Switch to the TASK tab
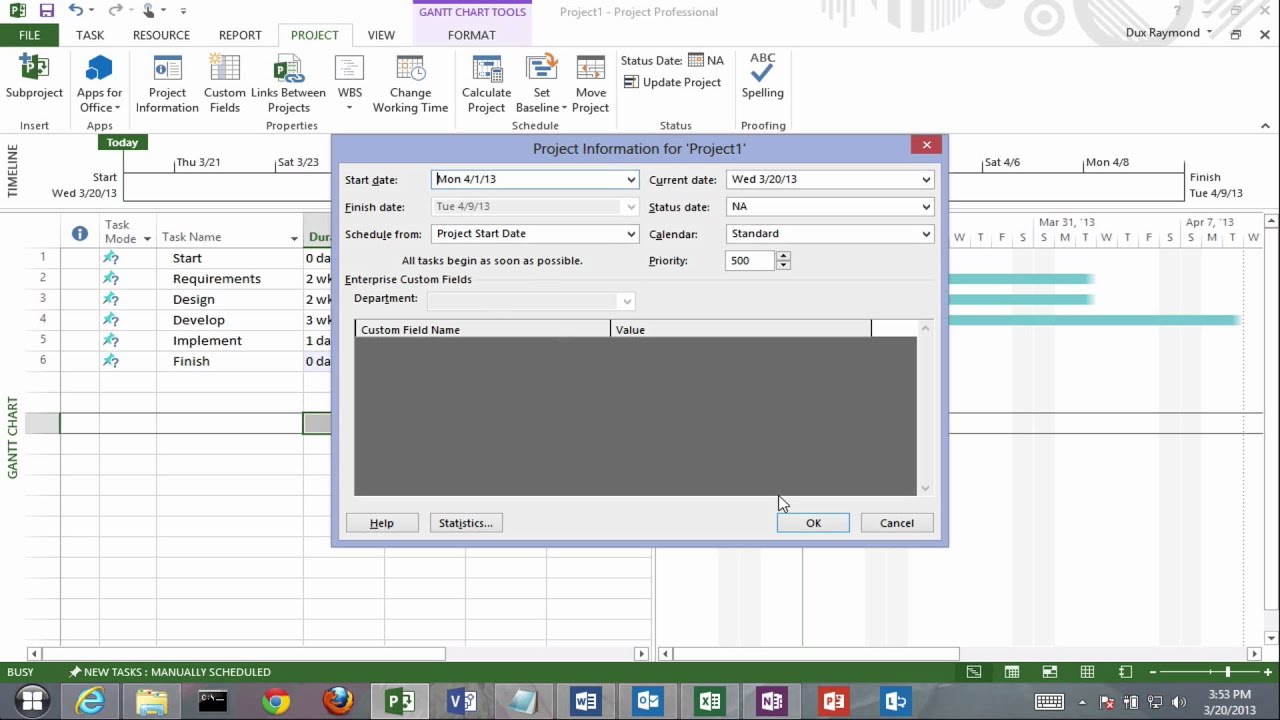The width and height of the screenshot is (1280, 720). (89, 35)
